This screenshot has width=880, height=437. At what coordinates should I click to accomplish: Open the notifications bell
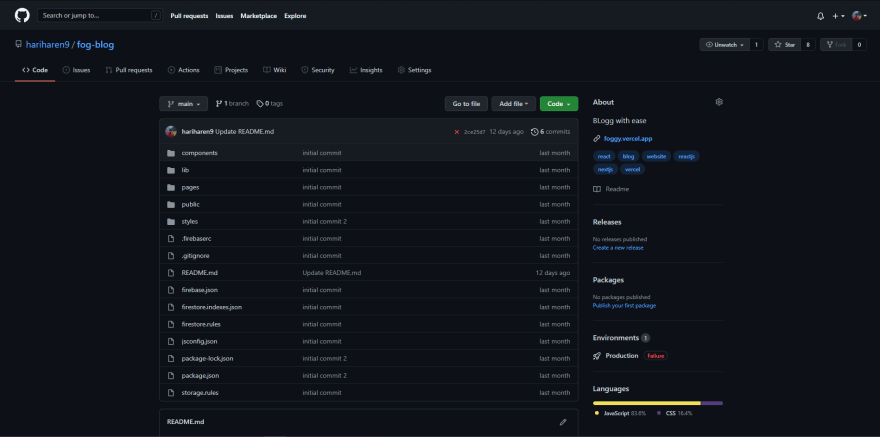821,16
